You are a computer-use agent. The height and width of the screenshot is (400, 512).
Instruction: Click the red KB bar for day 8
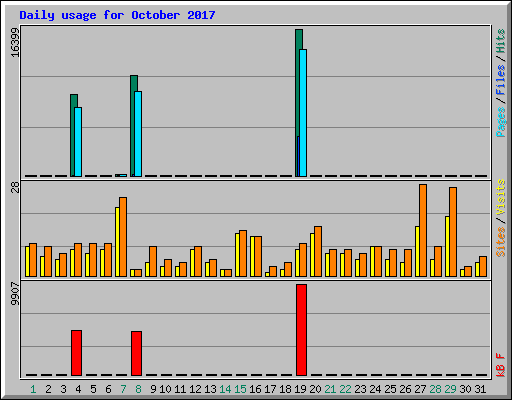[136, 353]
